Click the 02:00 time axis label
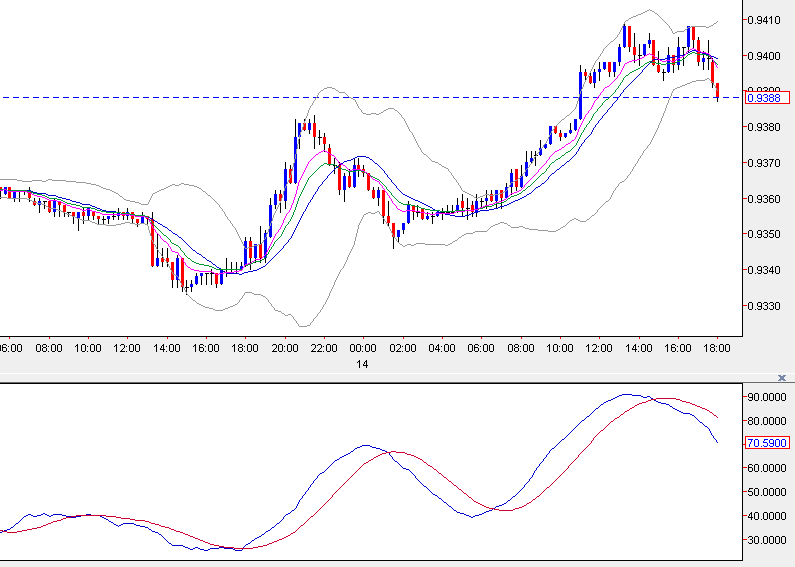Screen dimensions: 795x567 pyautogui.click(x=403, y=348)
